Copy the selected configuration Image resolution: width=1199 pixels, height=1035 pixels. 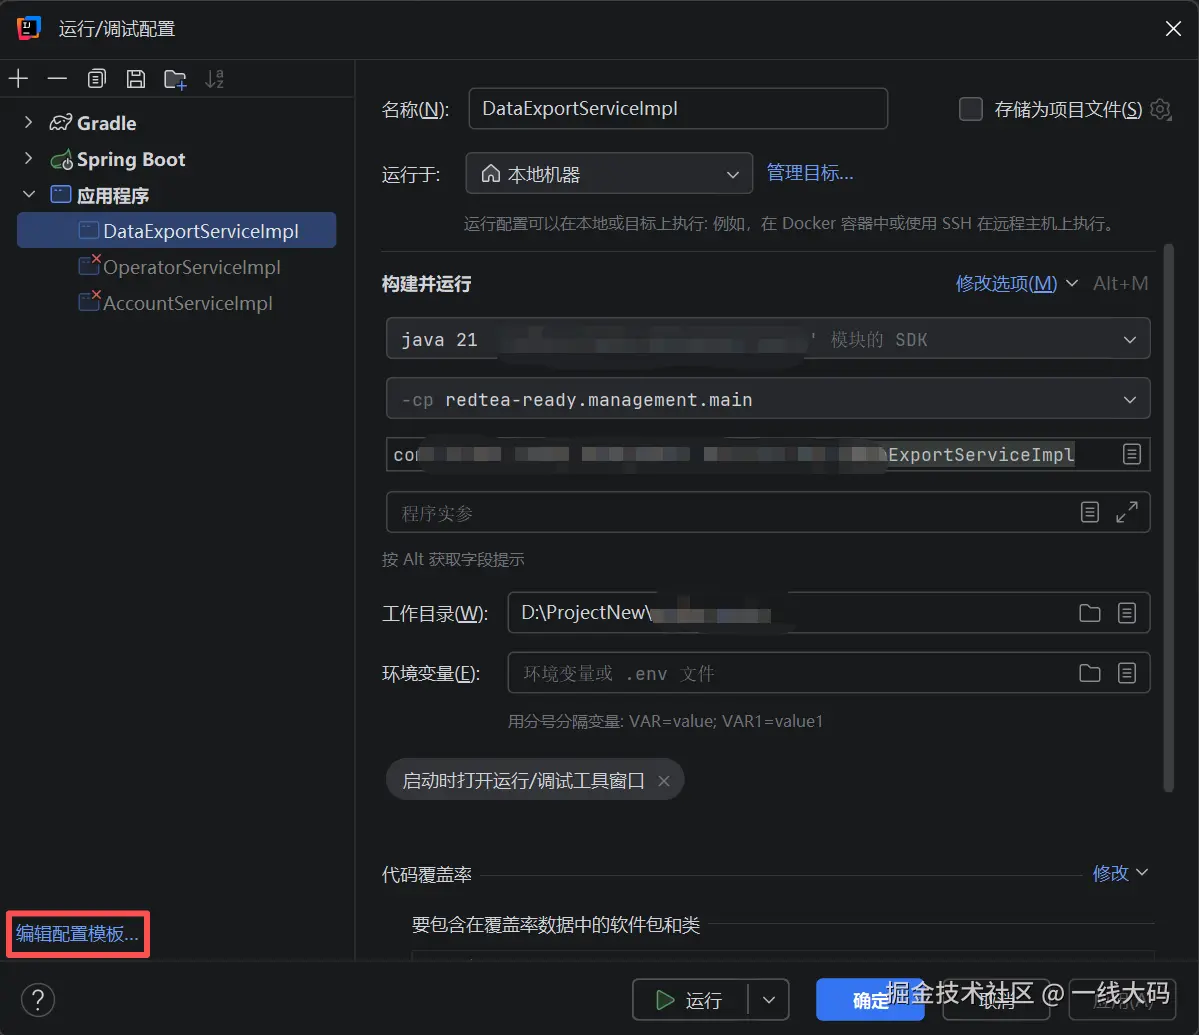coord(96,78)
